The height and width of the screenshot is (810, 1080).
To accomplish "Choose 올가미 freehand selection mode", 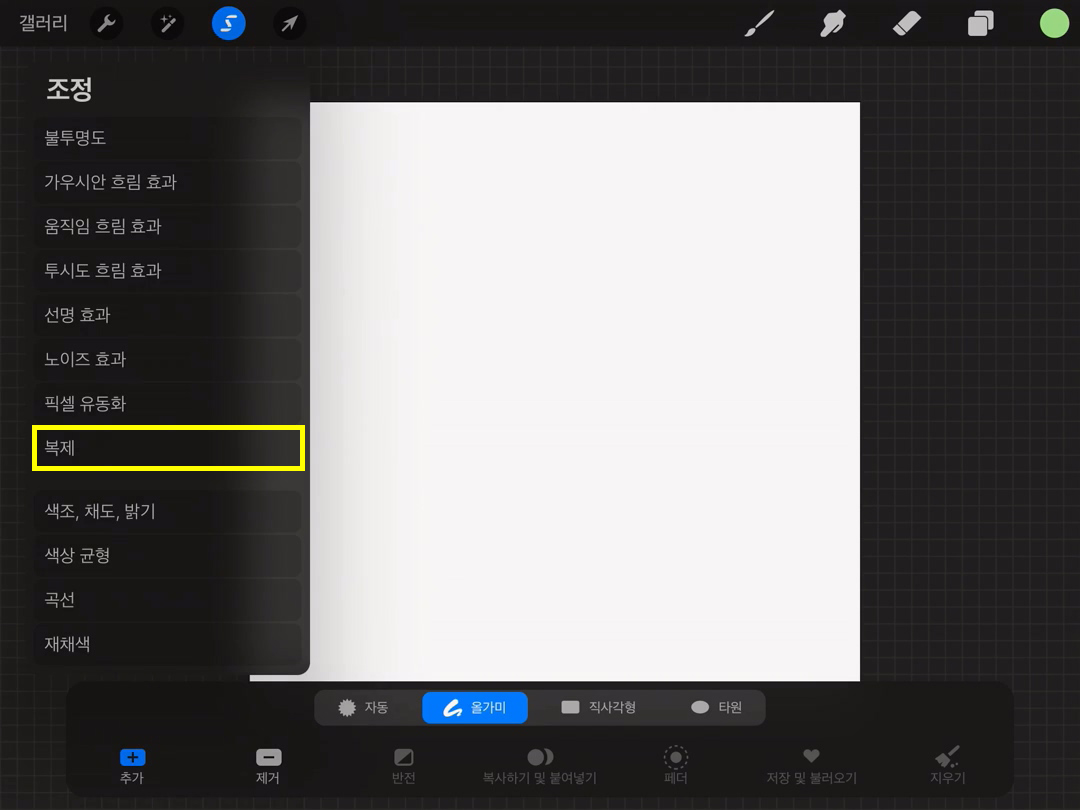I will 475,707.
